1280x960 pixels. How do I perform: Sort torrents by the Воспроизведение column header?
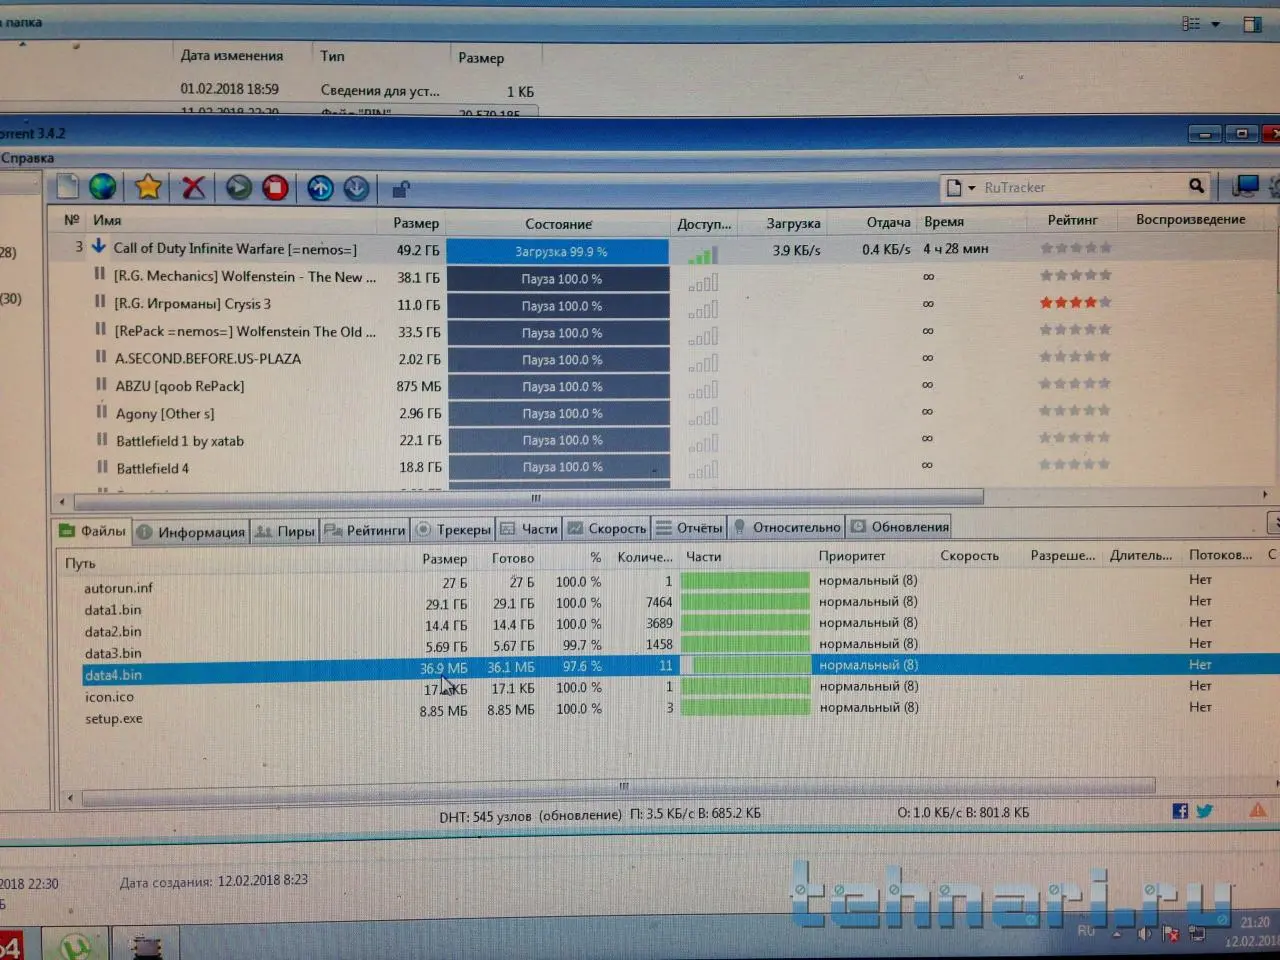tap(1190, 219)
